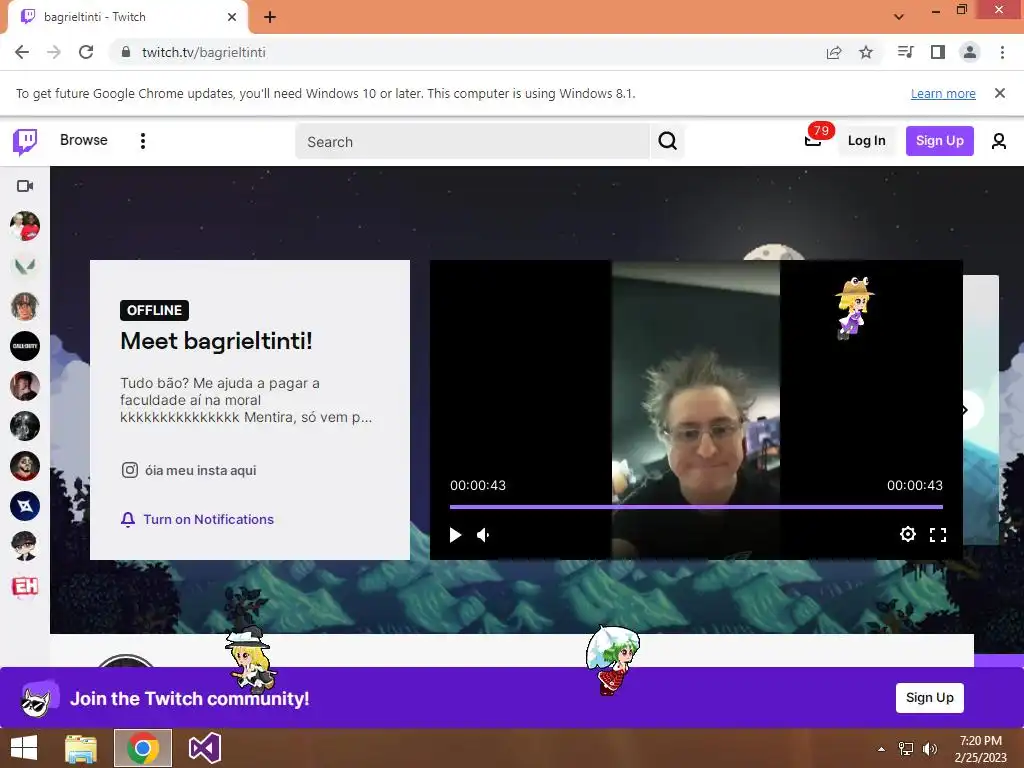Mute the video player volume
This screenshot has height=768, width=1024.
pyautogui.click(x=483, y=535)
